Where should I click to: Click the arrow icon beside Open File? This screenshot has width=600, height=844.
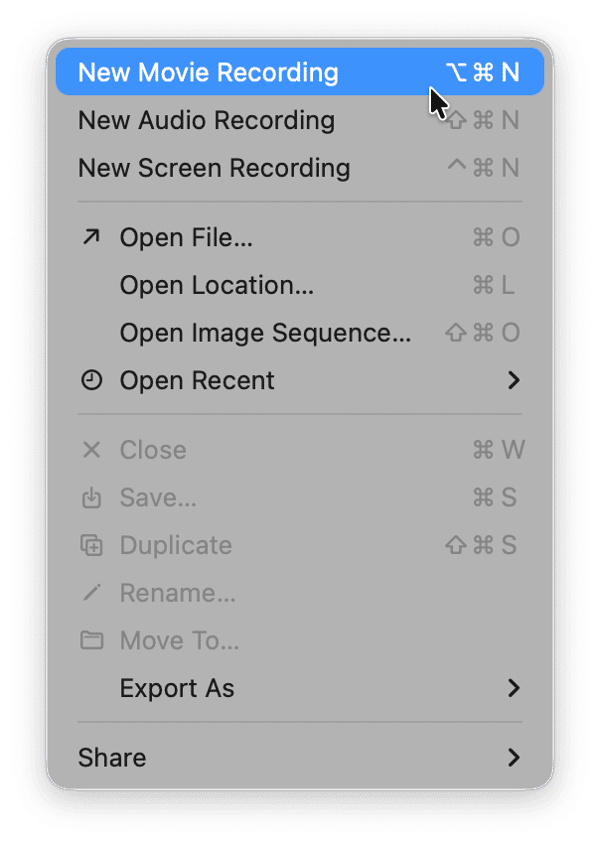91,237
